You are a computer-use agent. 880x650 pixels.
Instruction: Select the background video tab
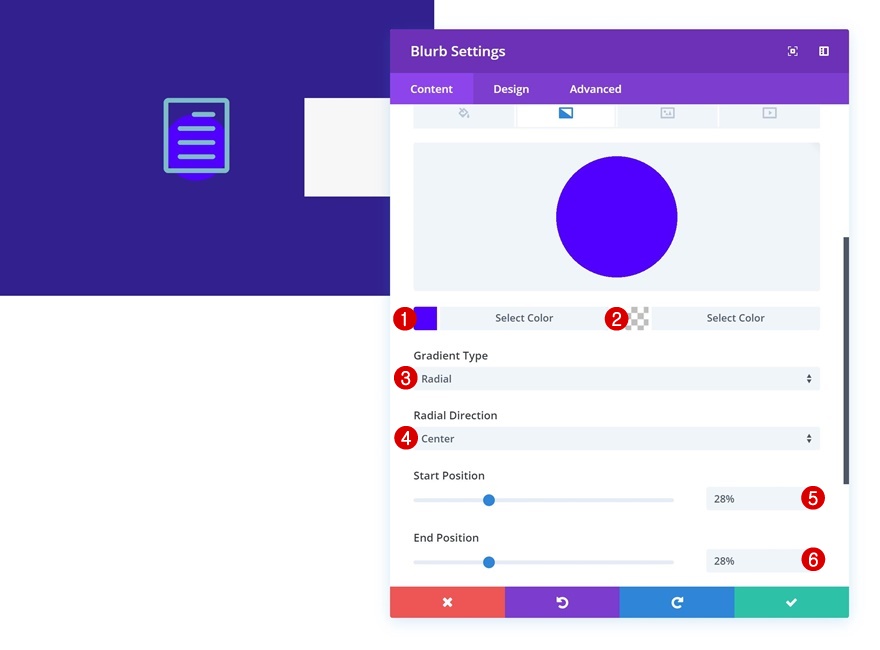click(769, 113)
